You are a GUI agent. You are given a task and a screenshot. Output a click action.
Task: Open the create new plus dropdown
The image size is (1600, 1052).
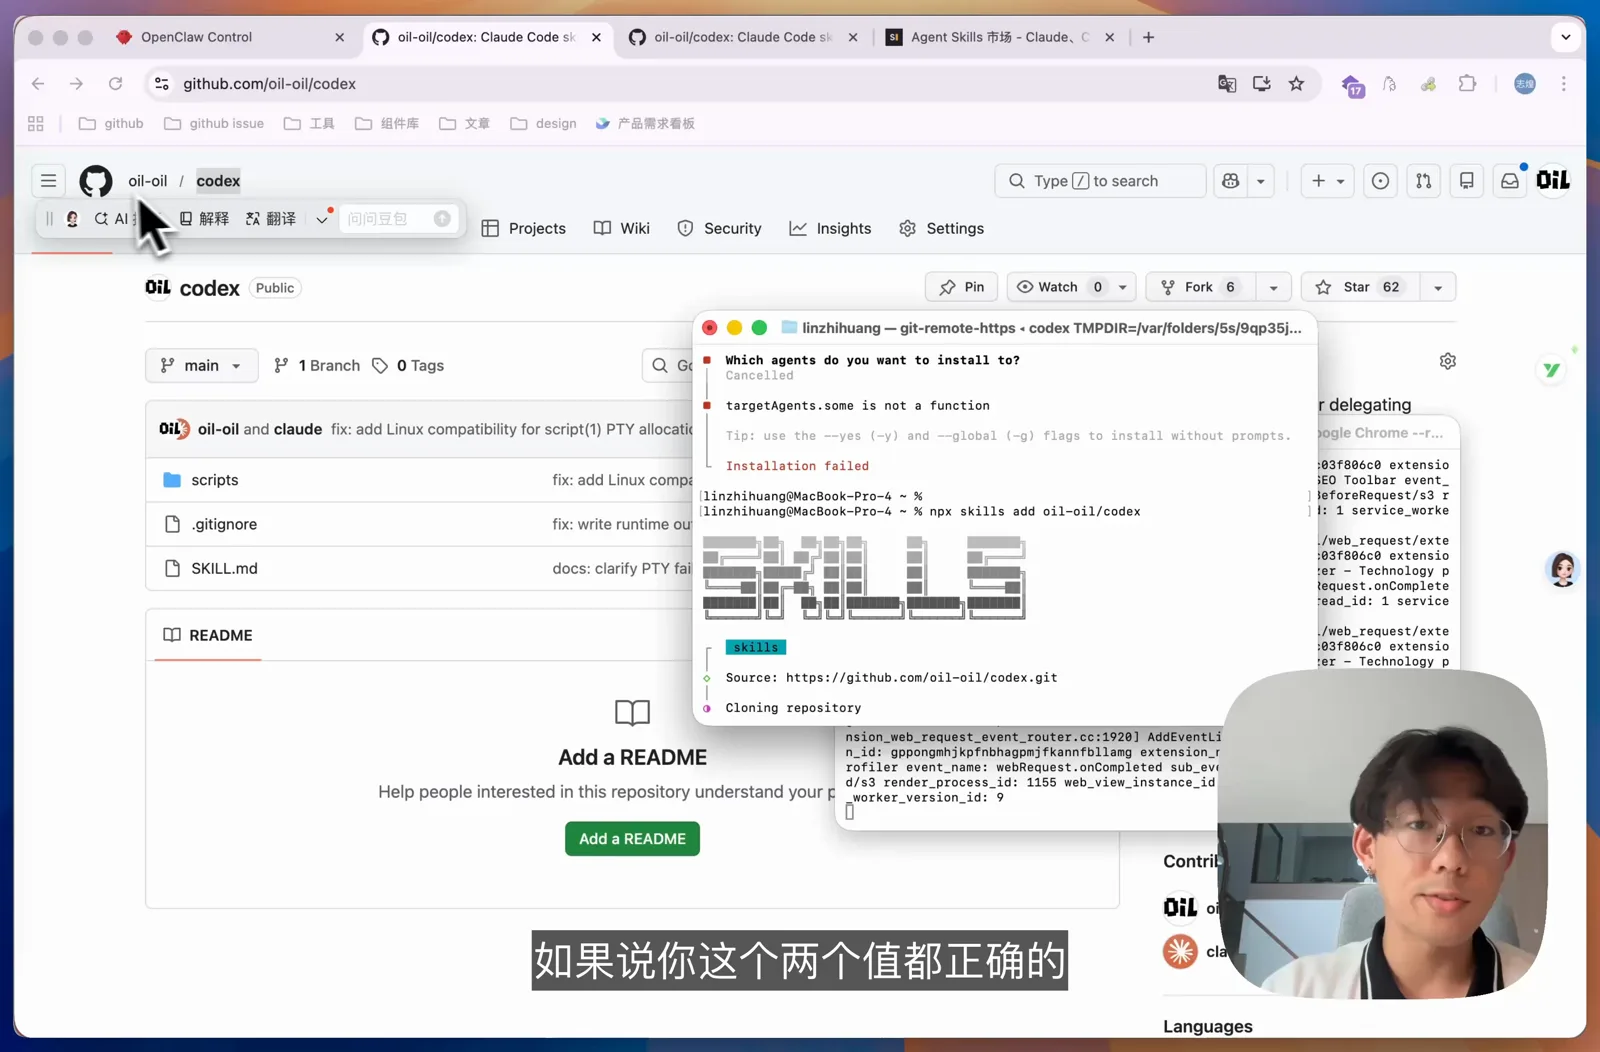tap(1328, 181)
